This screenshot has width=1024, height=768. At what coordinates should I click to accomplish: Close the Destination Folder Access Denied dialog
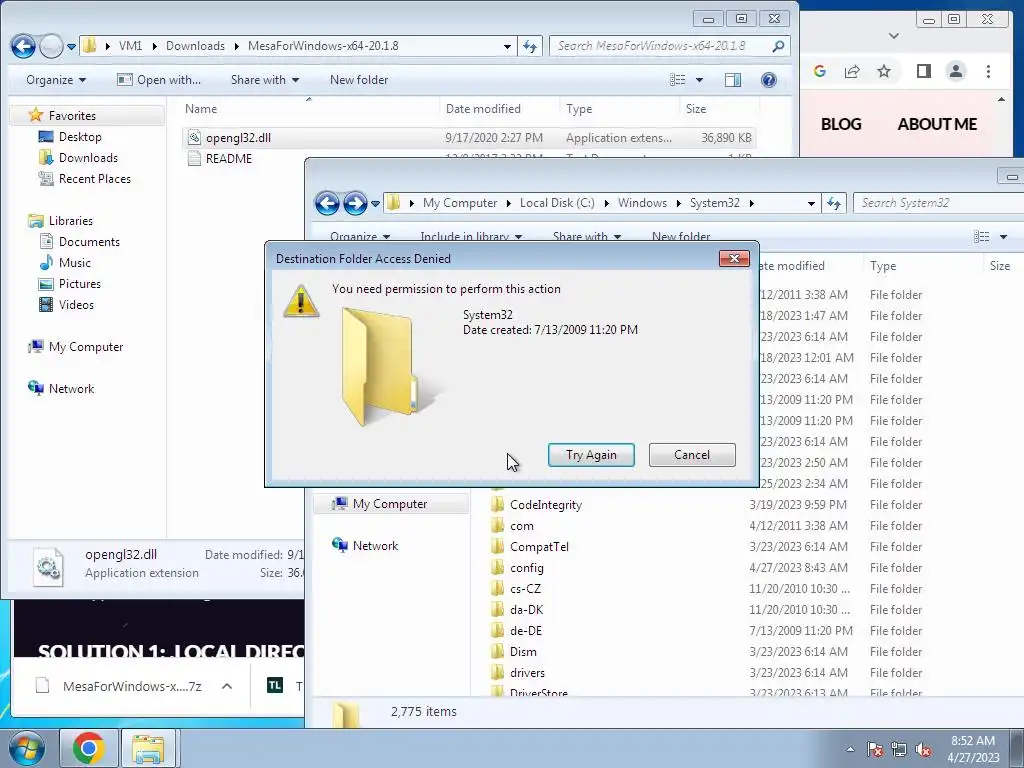coord(734,259)
